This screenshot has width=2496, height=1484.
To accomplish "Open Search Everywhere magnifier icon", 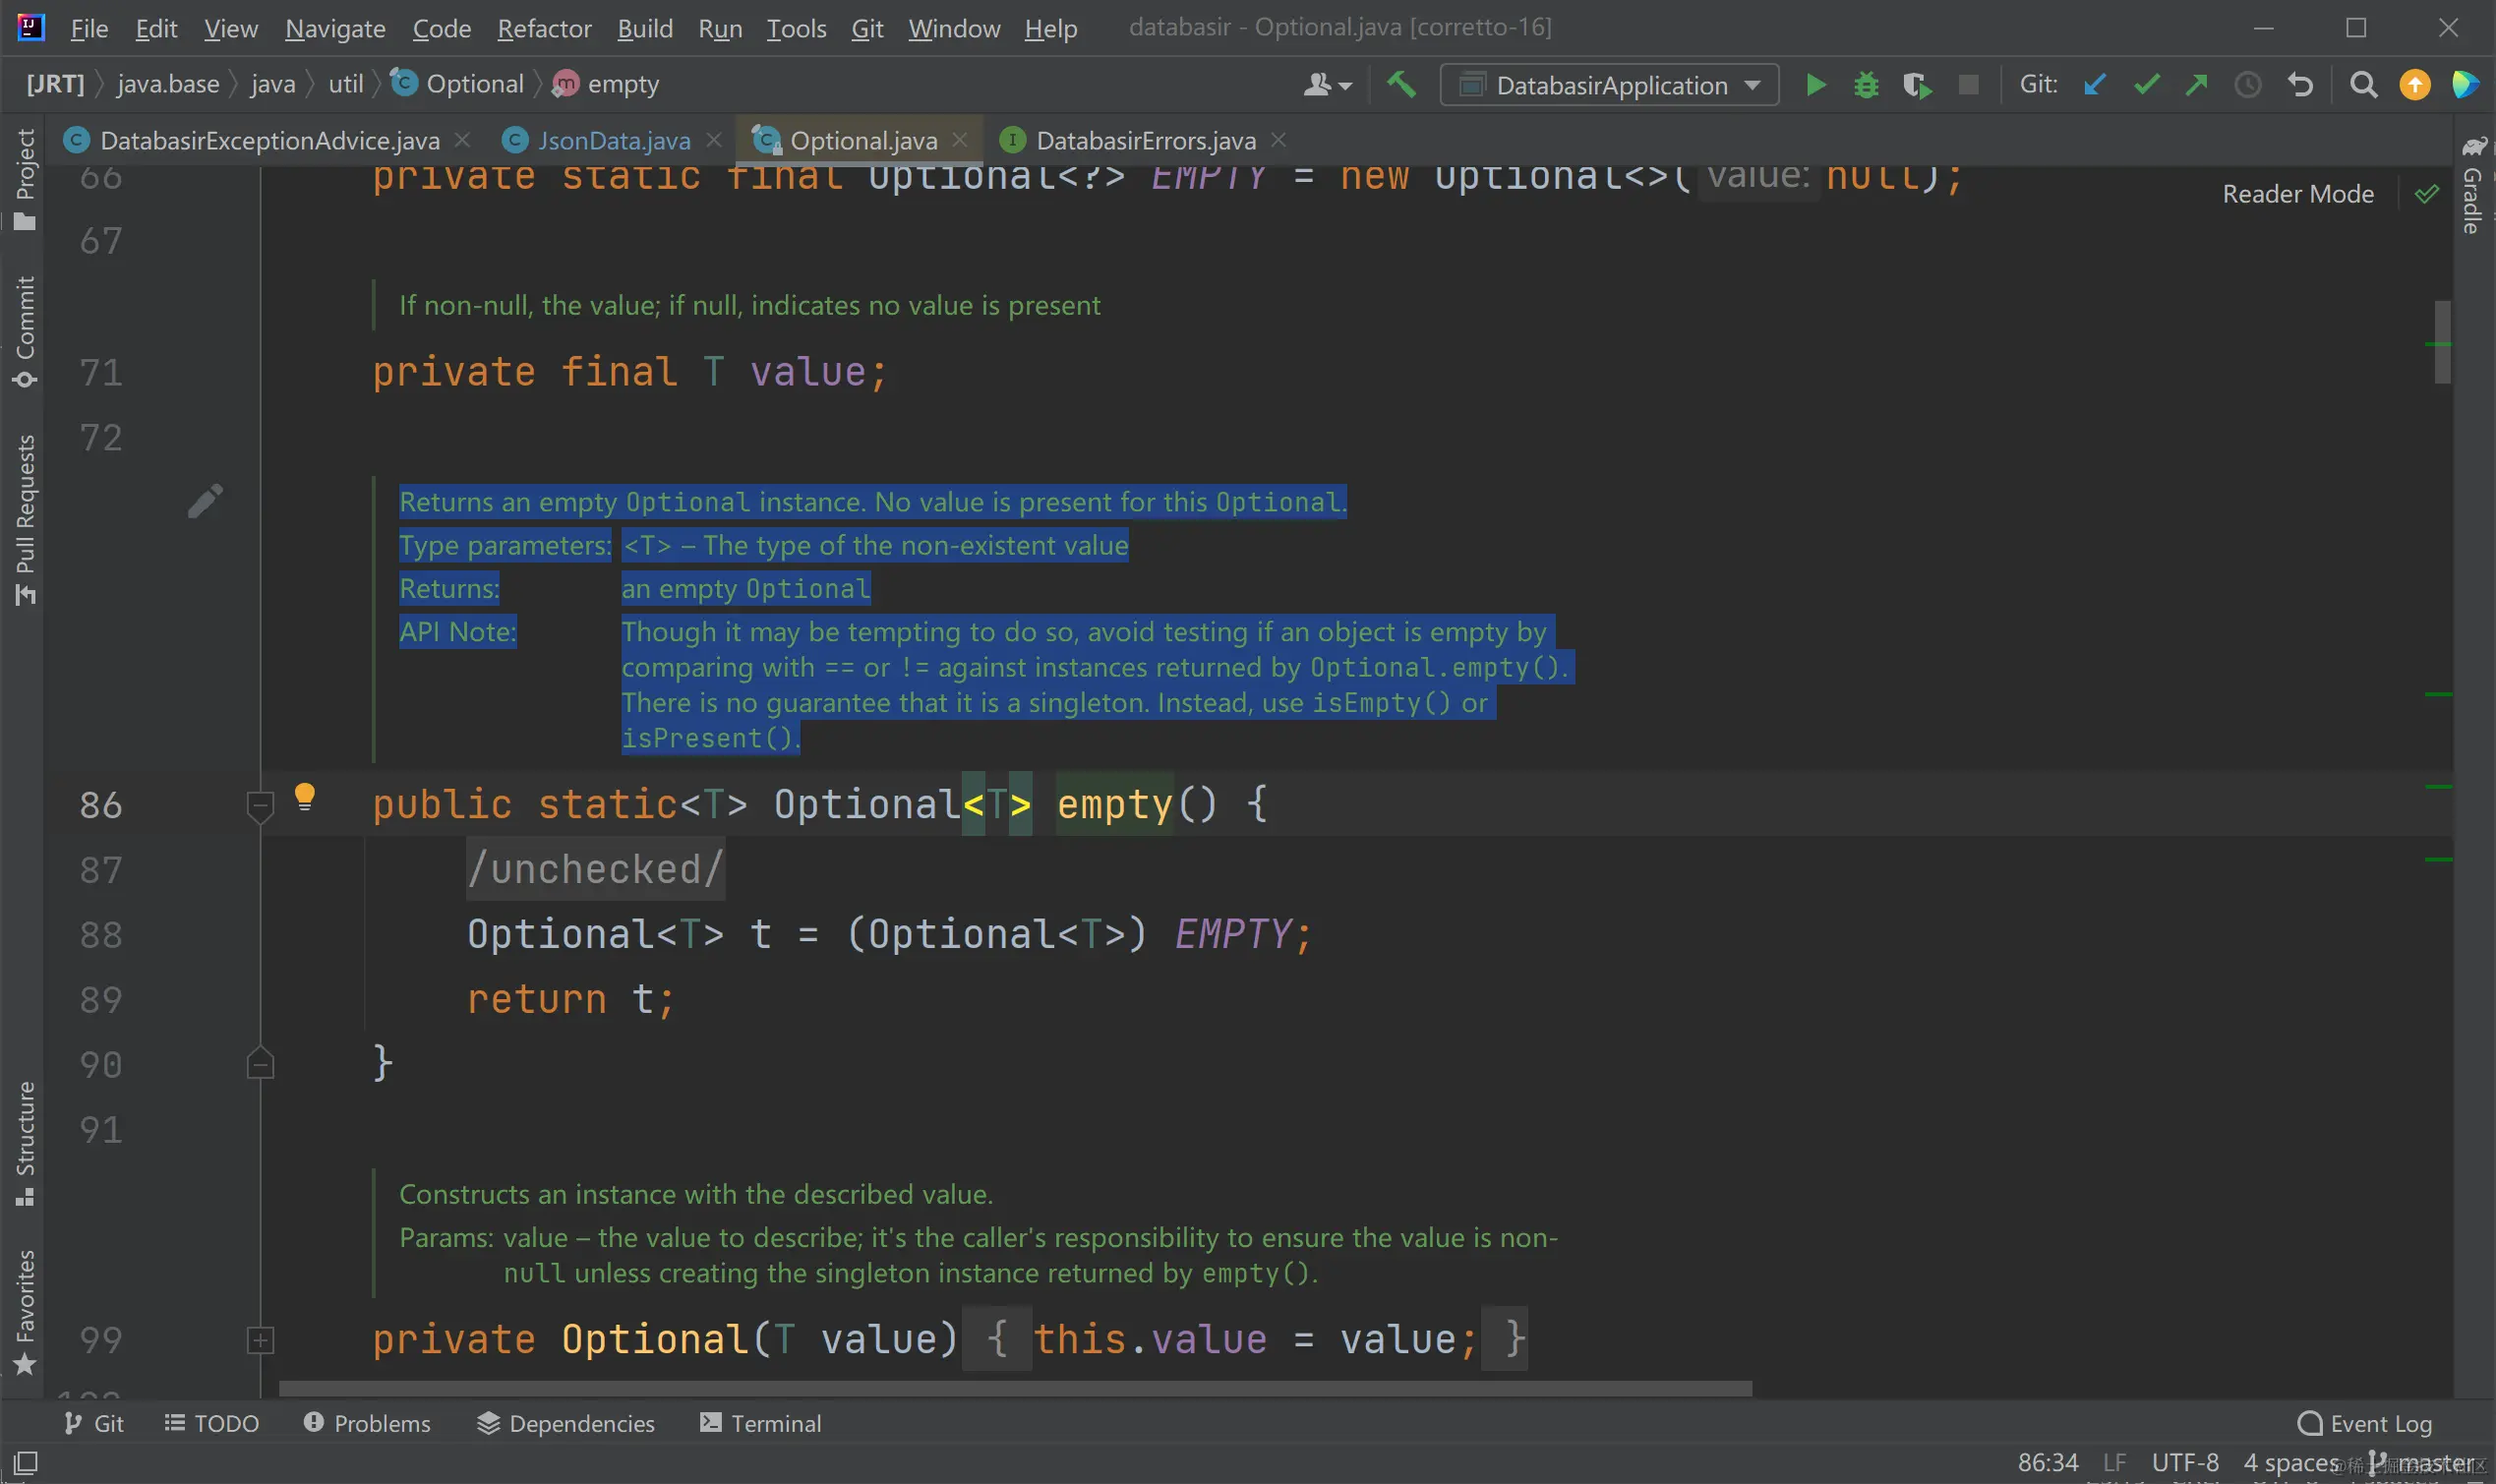I will [2363, 85].
